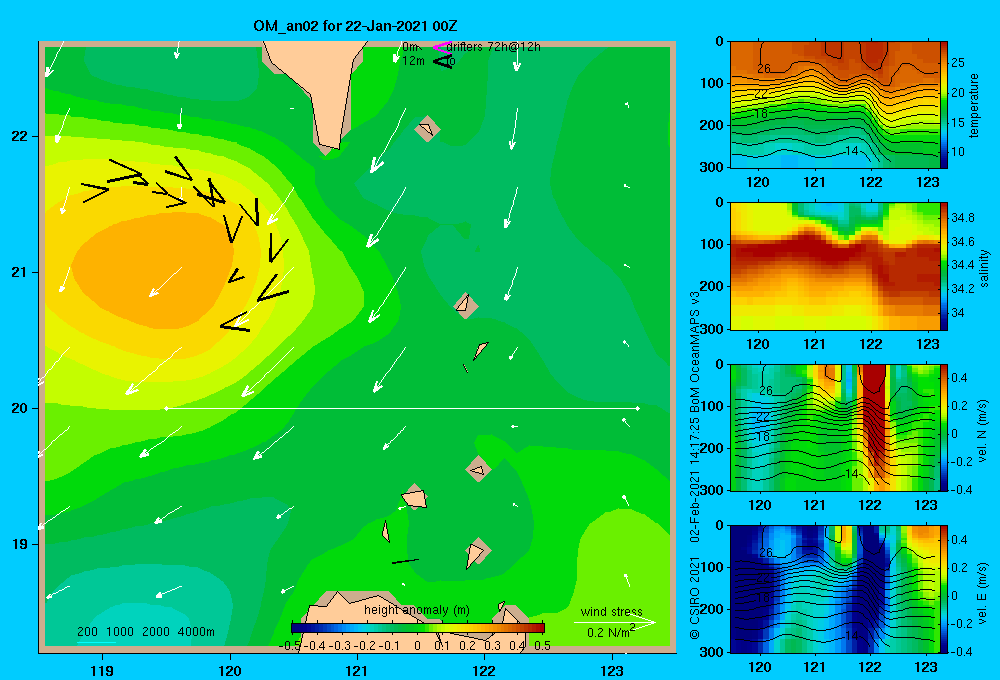Open the salinity depth section plot

835,266
